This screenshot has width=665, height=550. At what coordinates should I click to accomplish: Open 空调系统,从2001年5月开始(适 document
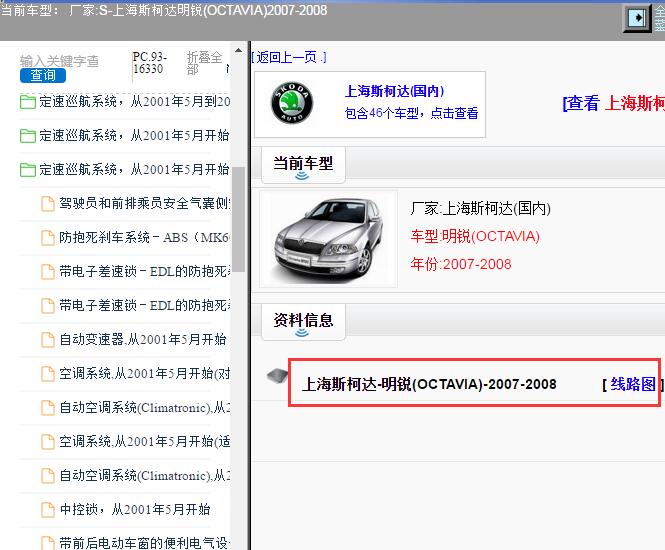pyautogui.click(x=145, y=442)
